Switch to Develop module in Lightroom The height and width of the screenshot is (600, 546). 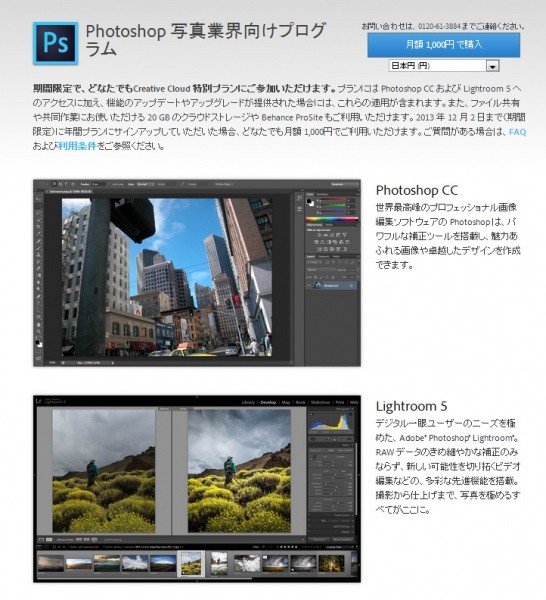(268, 403)
